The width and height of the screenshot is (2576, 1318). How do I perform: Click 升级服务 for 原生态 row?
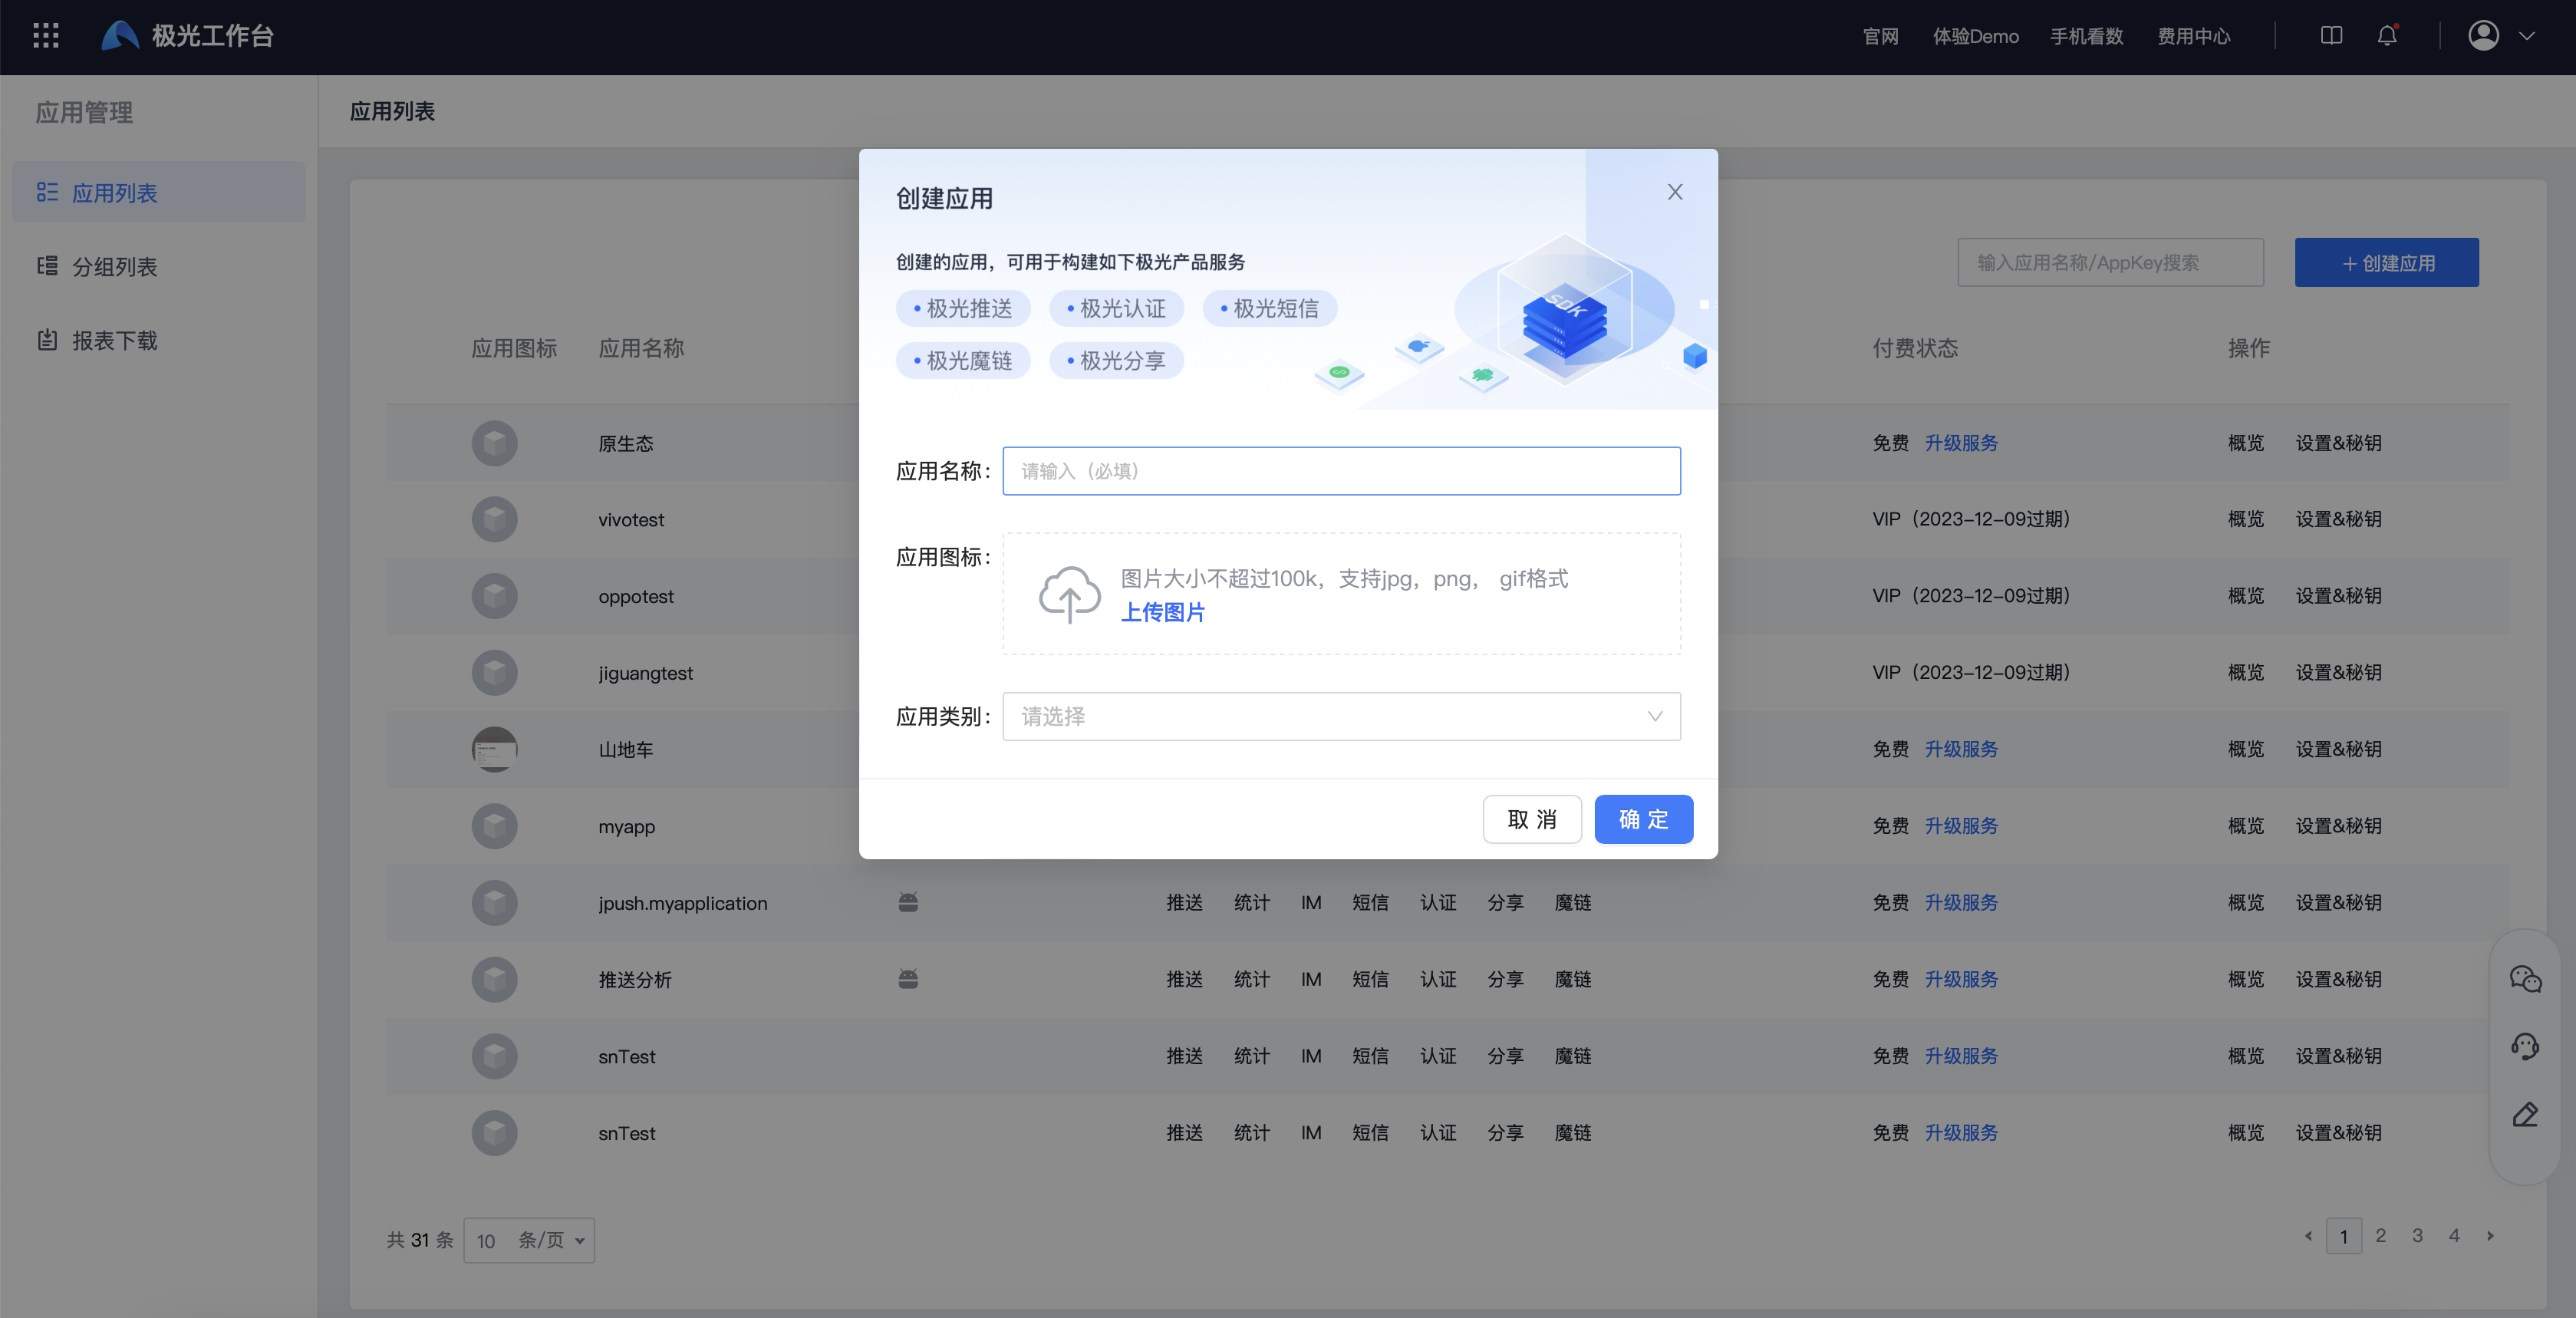(1961, 443)
